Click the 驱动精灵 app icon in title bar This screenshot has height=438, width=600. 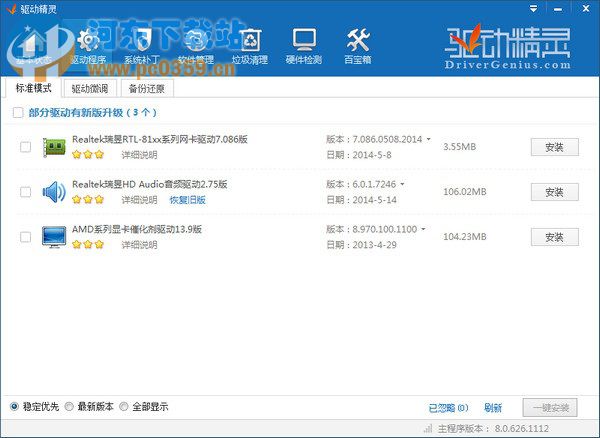point(11,8)
